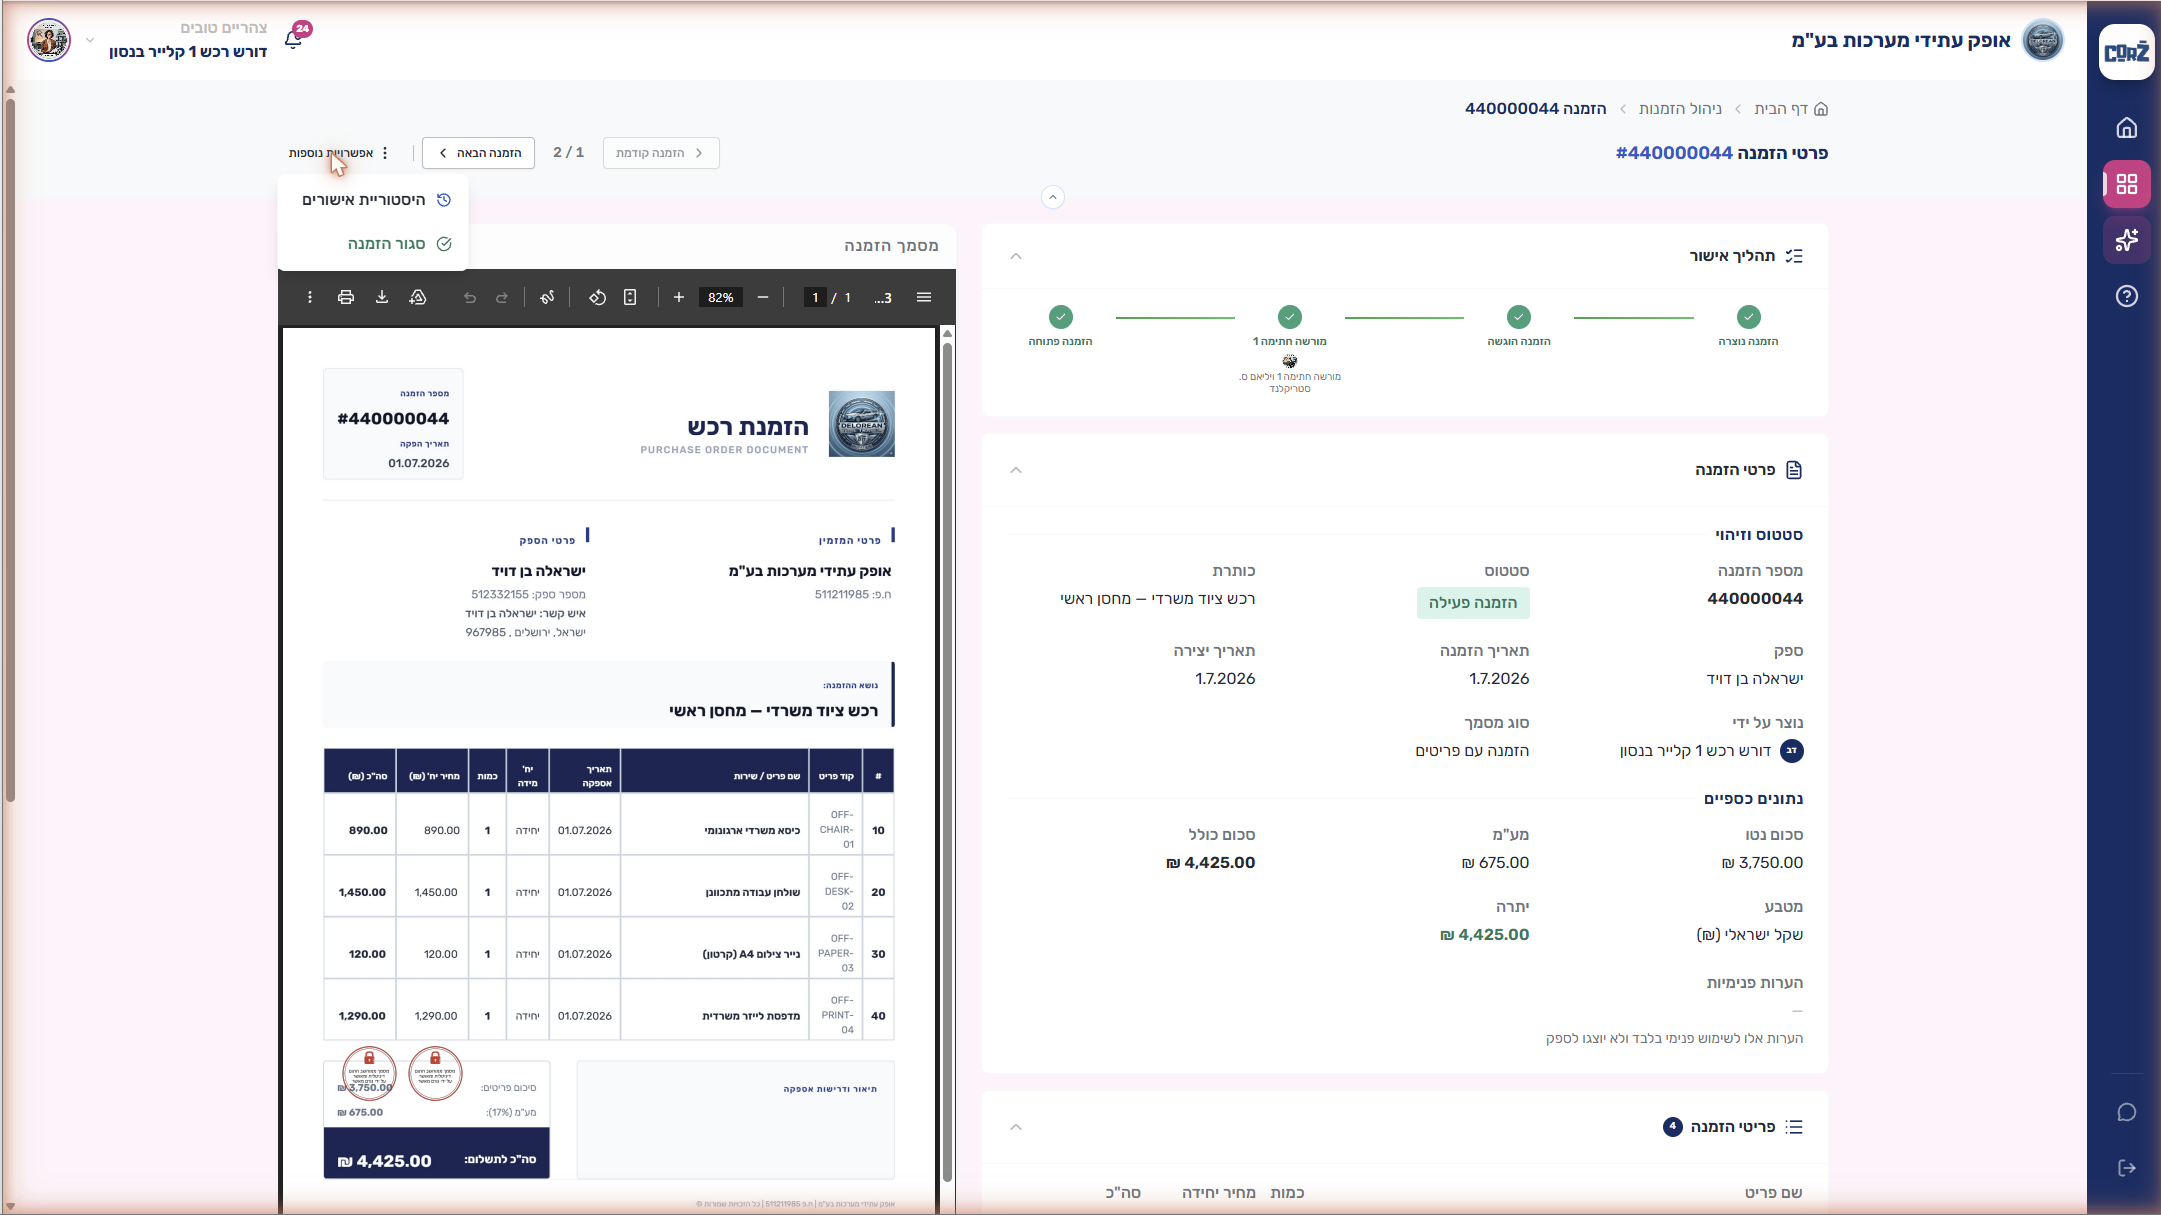This screenshot has height=1215, width=2161.
Task: Click the PDF viewer vertical scrollbar
Action: coord(947,760)
